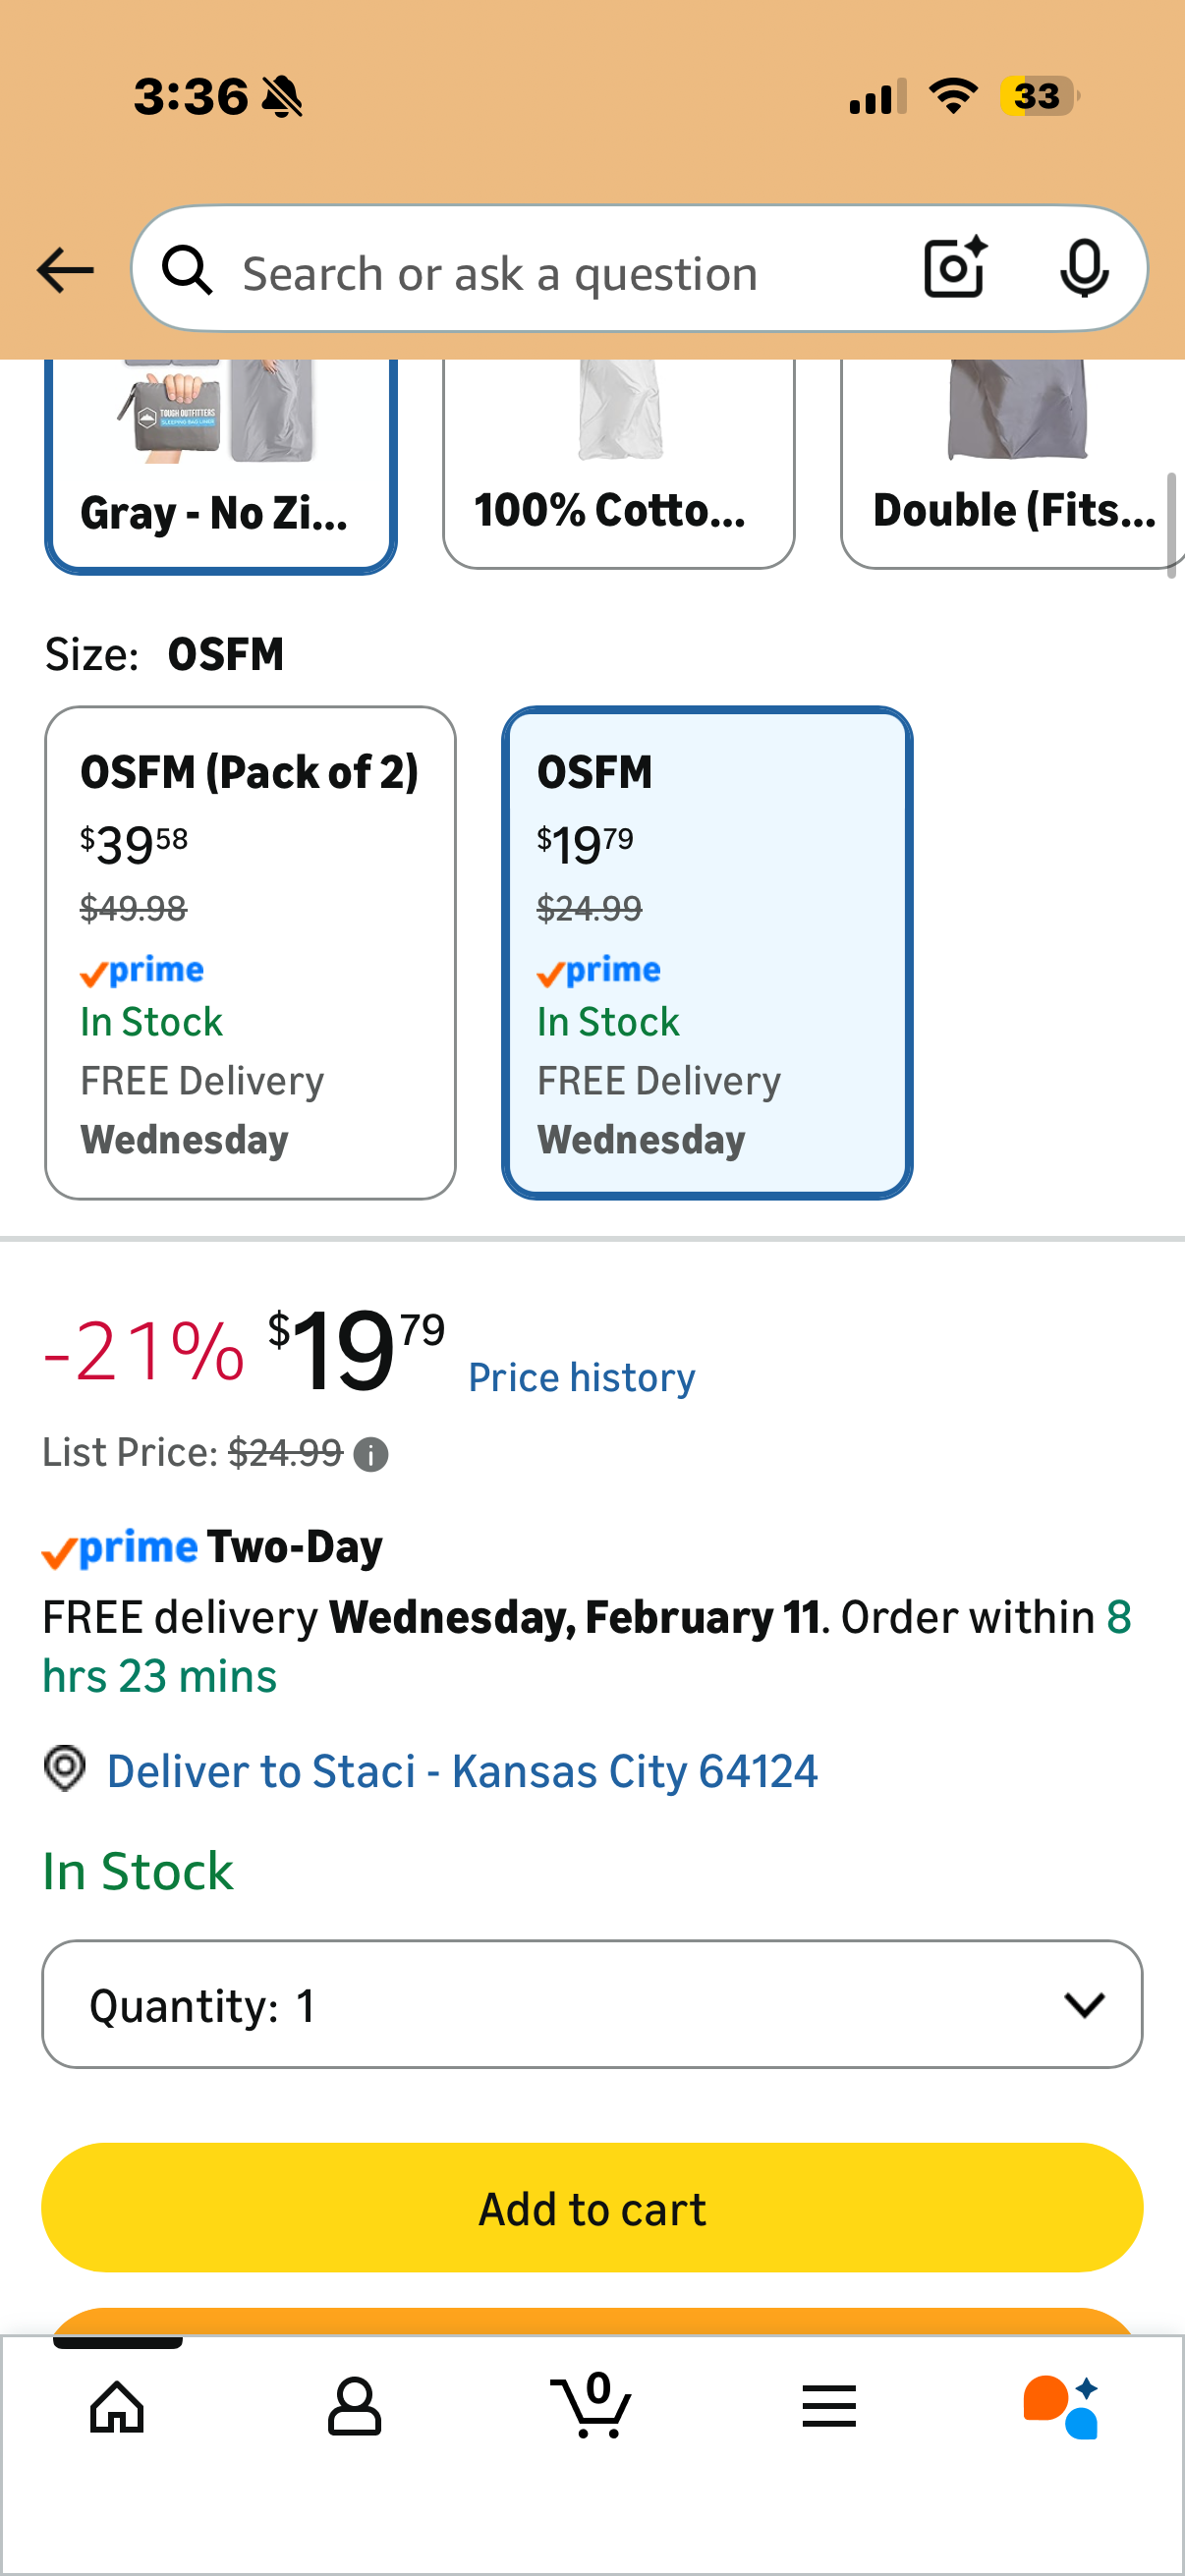
Task: Tap the List Price info icon
Action: pos(371,1454)
